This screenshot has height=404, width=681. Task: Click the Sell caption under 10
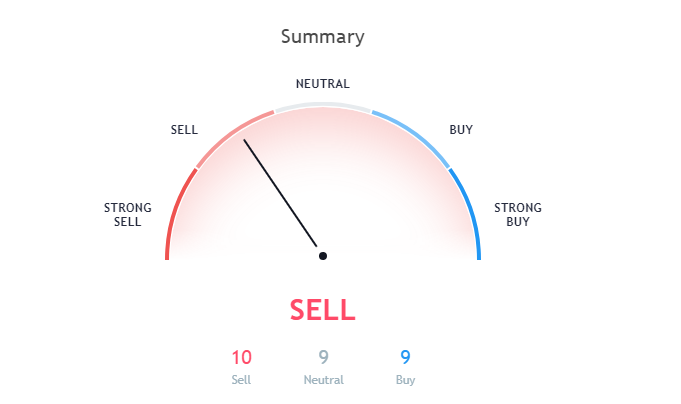click(x=241, y=380)
